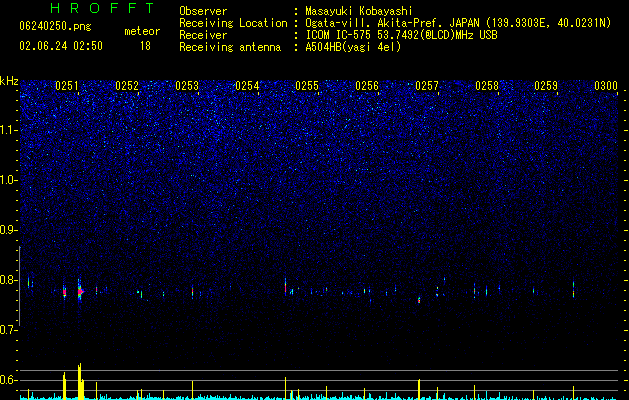This screenshot has height=400, width=629.
Task: Click the 0300 time marker
Action: [606, 86]
